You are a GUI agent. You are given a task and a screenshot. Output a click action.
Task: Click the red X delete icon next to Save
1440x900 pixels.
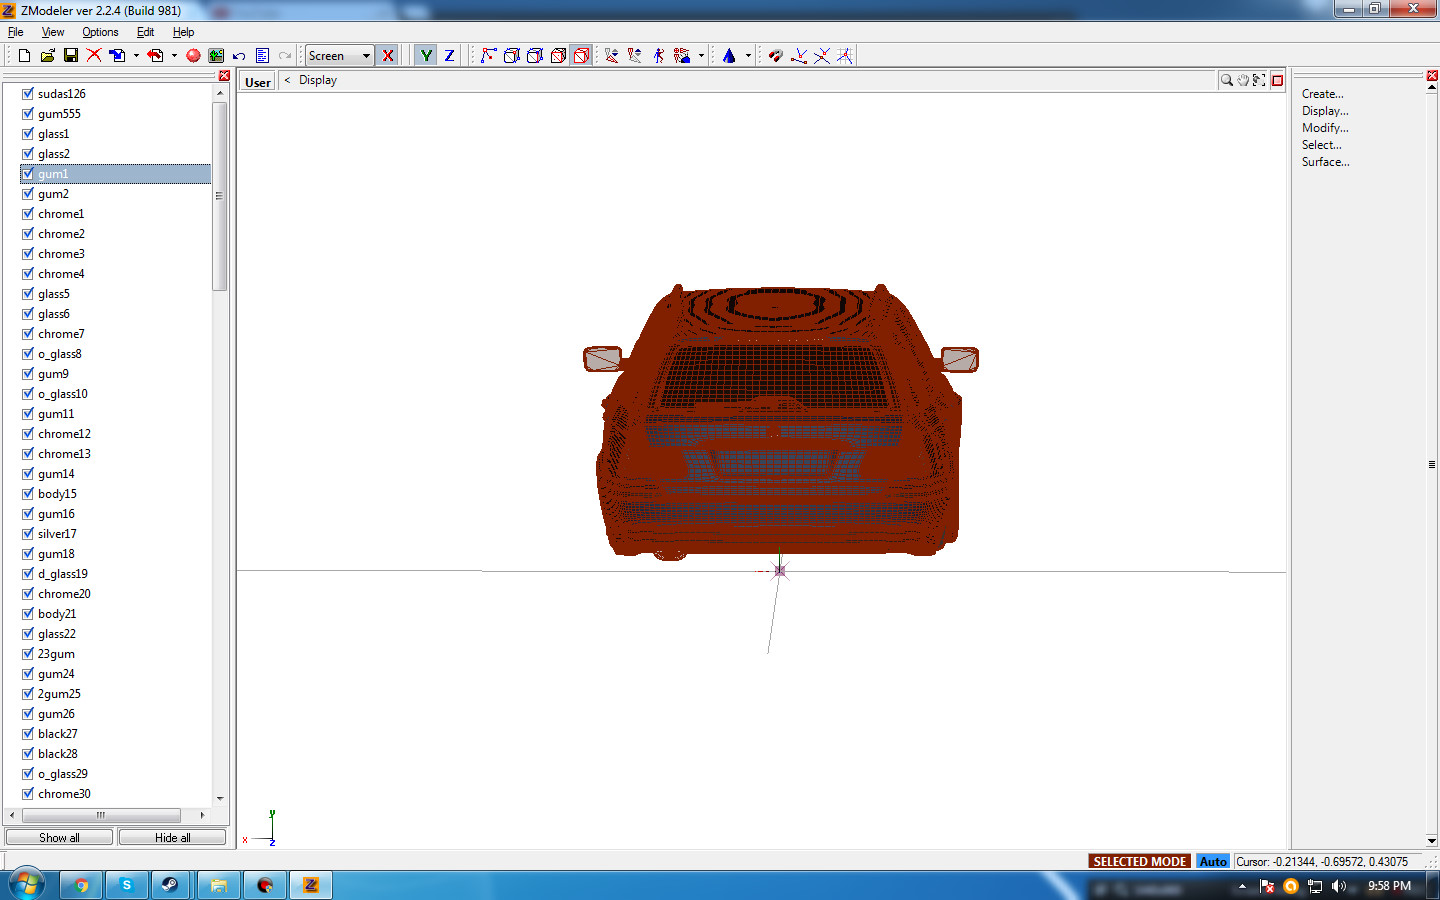pyautogui.click(x=94, y=56)
